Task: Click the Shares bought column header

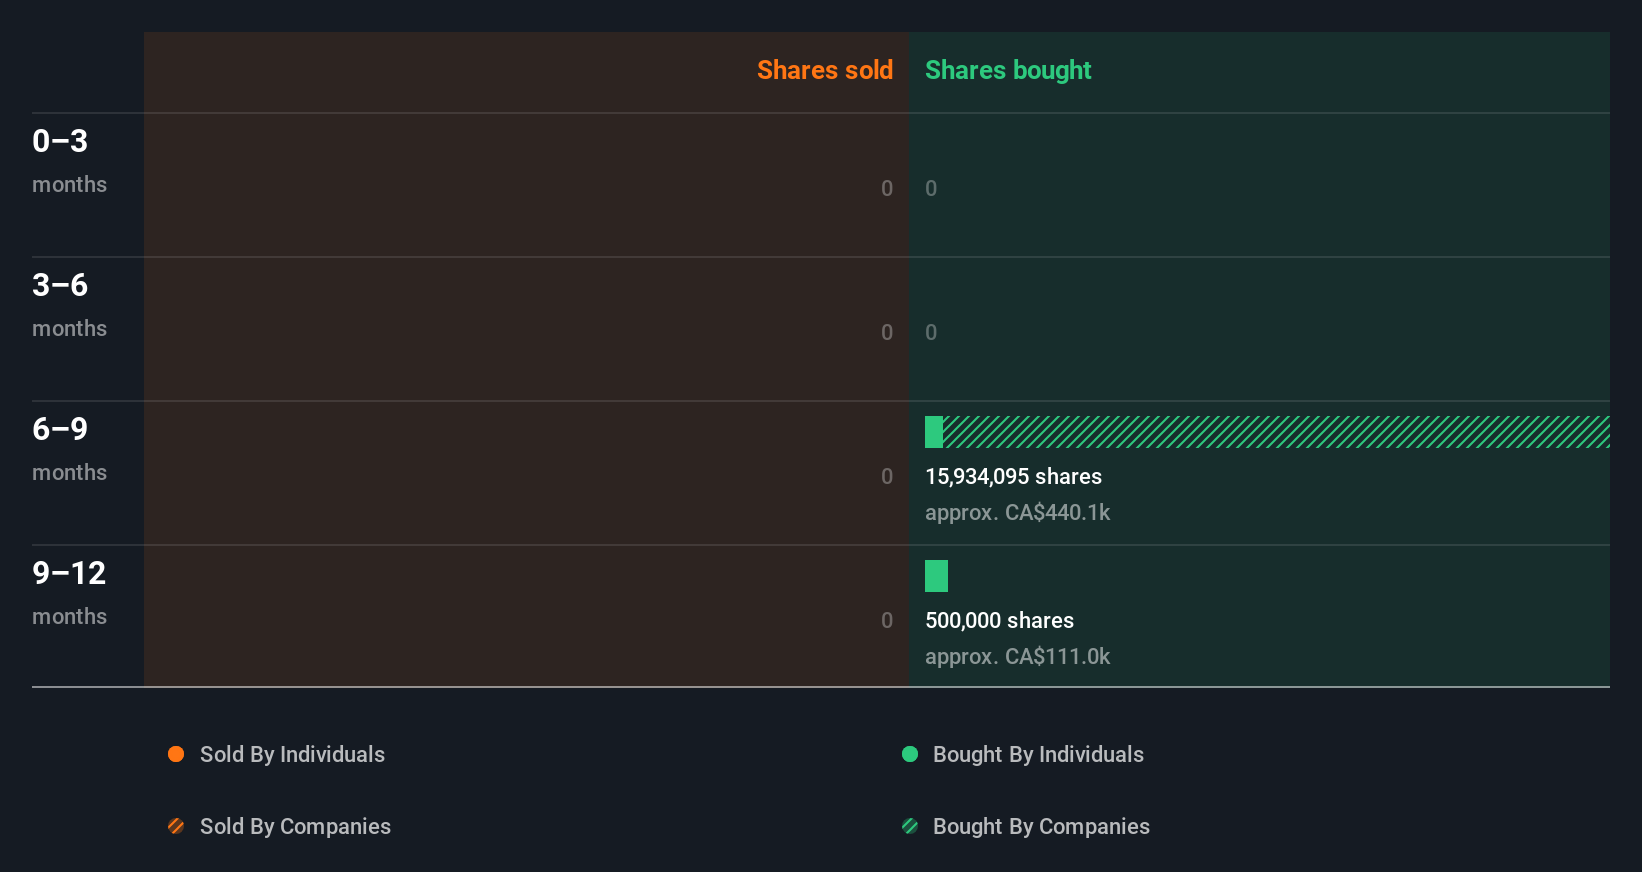Action: click(x=1008, y=70)
